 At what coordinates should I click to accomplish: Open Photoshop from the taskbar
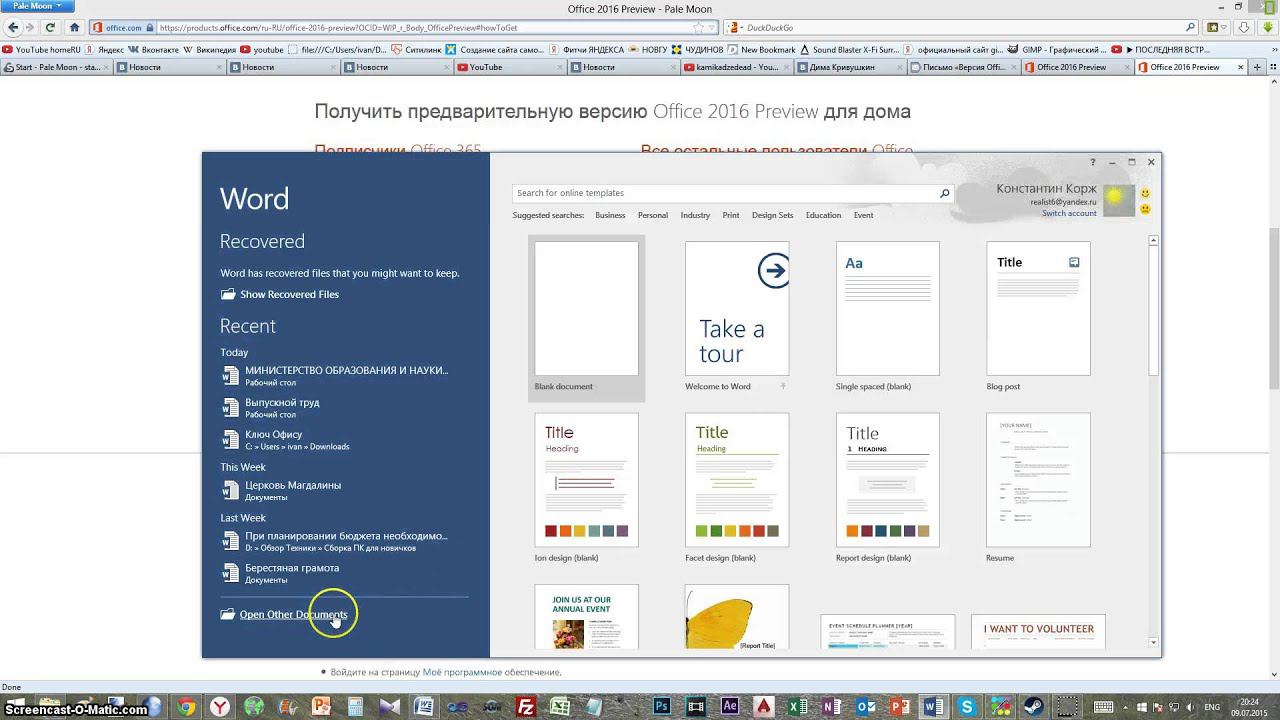(661, 707)
